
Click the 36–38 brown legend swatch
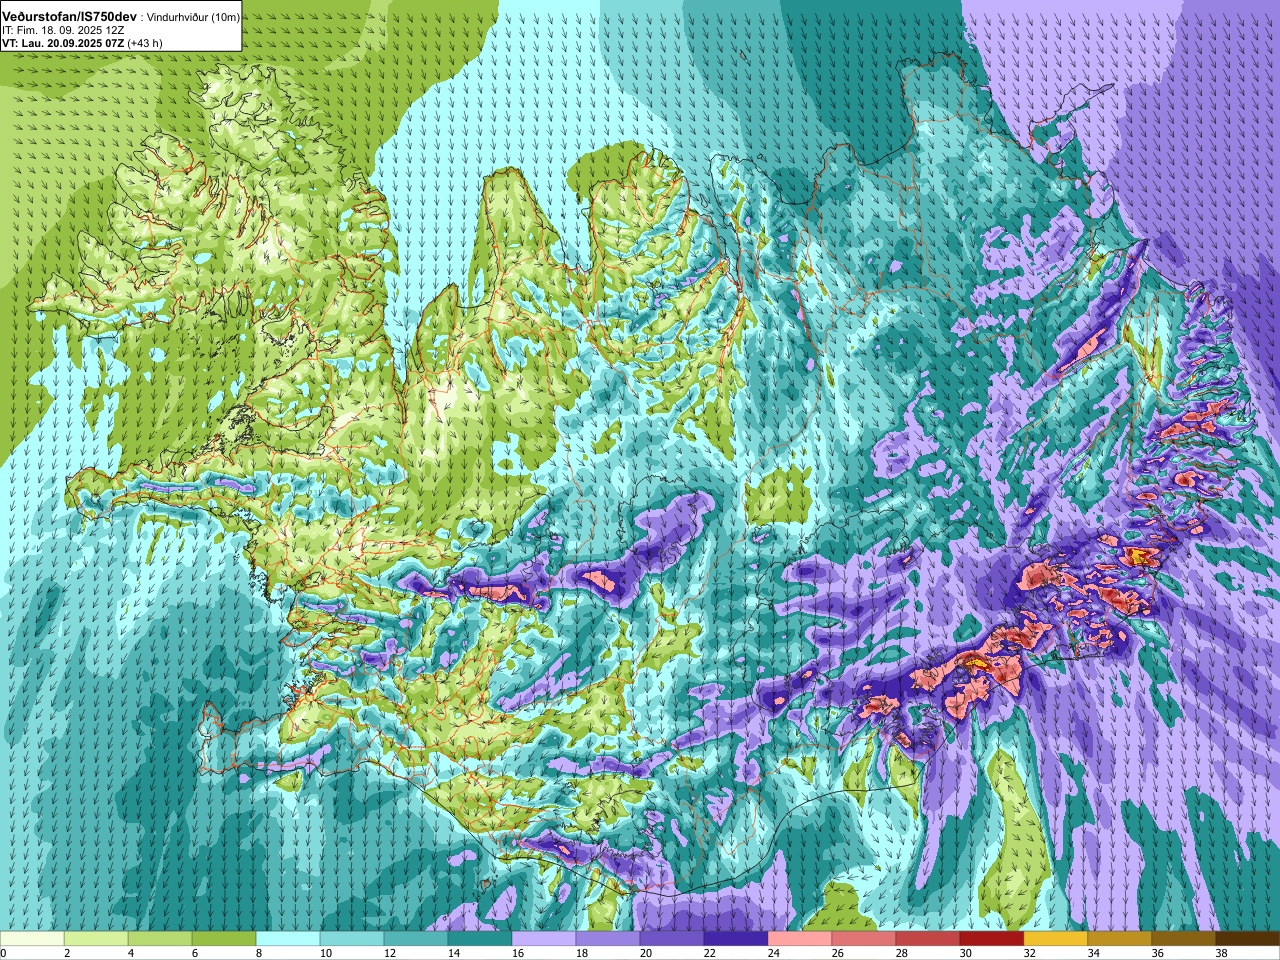click(1184, 939)
